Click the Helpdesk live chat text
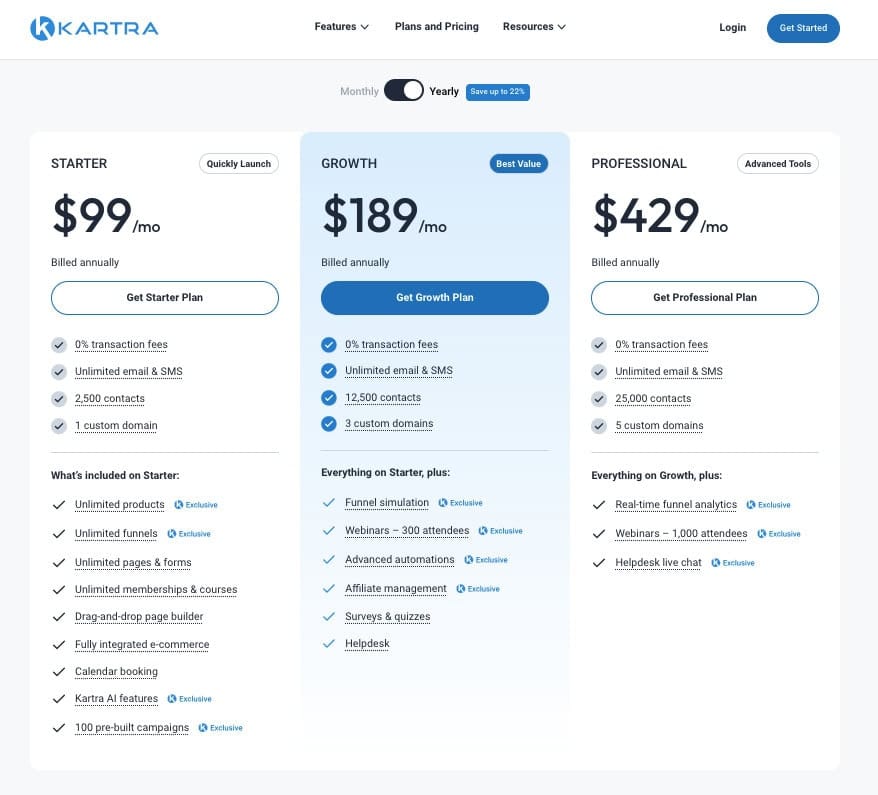878x795 pixels. (x=658, y=563)
